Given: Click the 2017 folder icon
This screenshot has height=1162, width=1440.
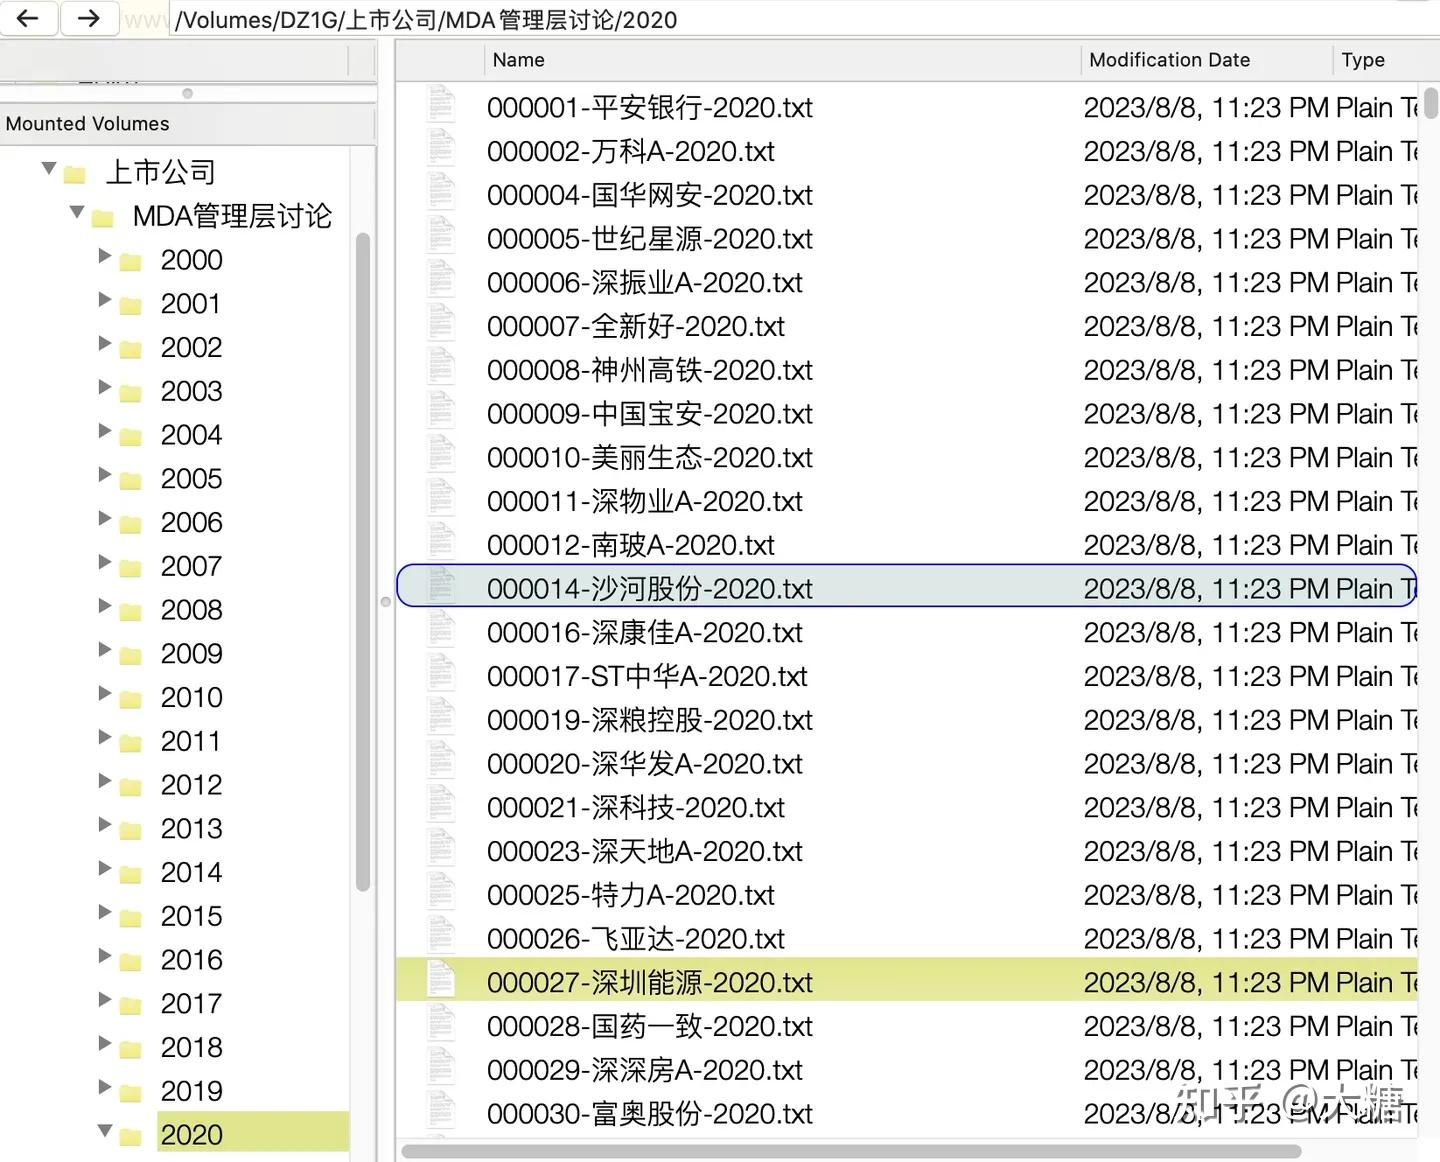Looking at the screenshot, I should point(130,1006).
